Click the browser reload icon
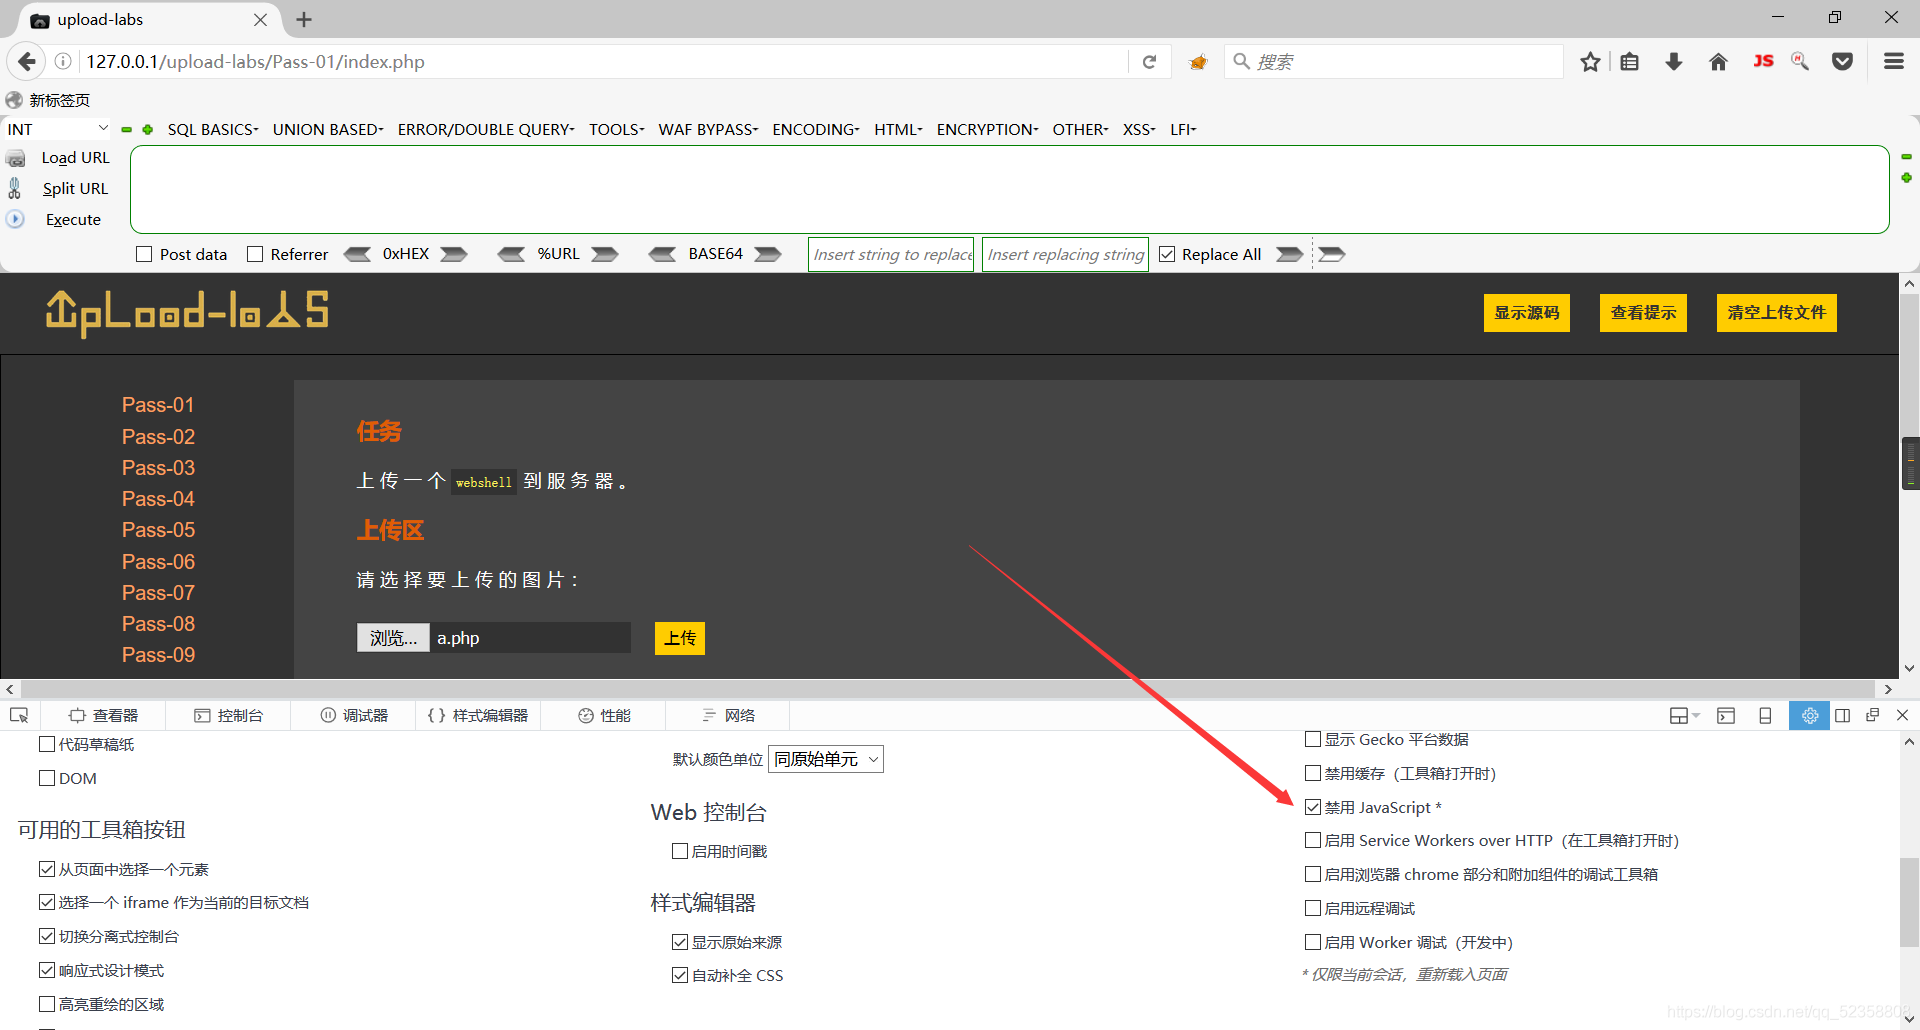Viewport: 1920px width, 1030px height. (x=1149, y=62)
